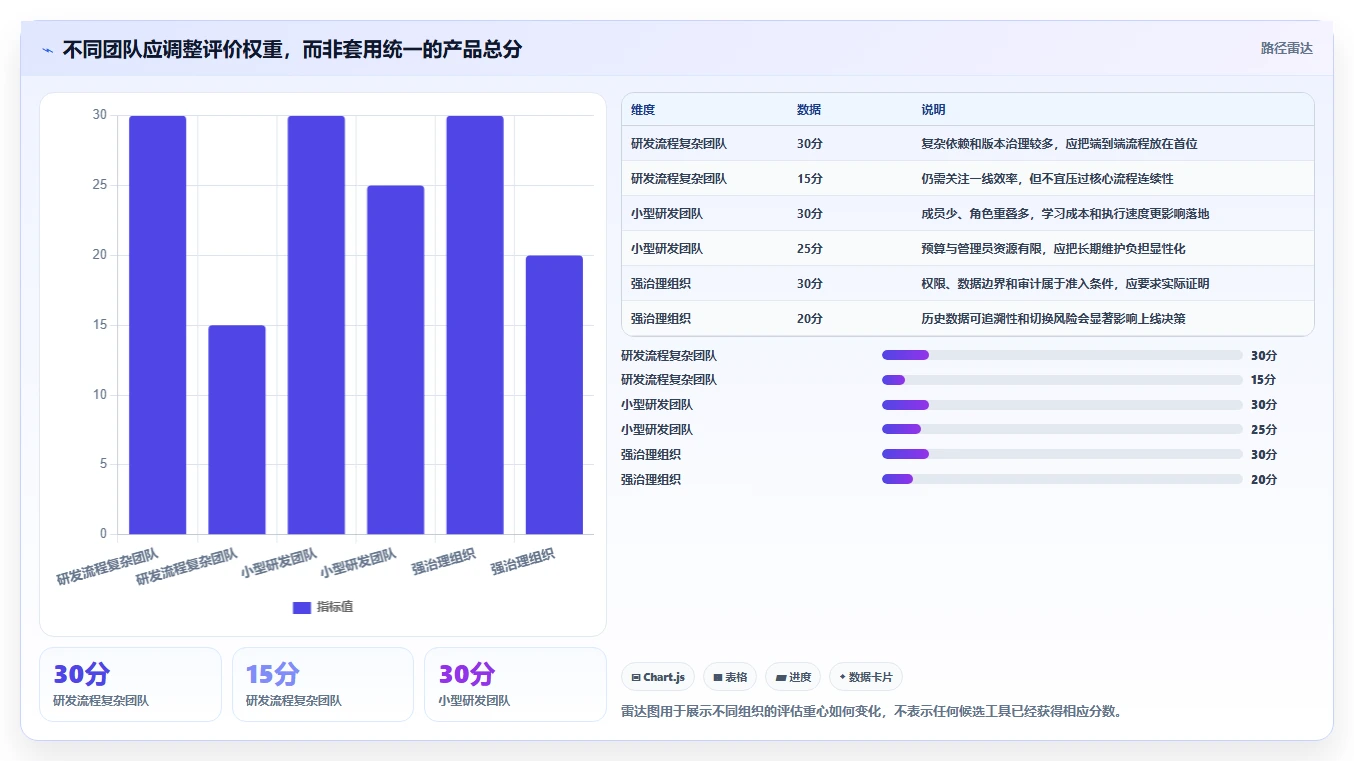
Task: Click the blue icon before the slide title
Action: [48, 50]
